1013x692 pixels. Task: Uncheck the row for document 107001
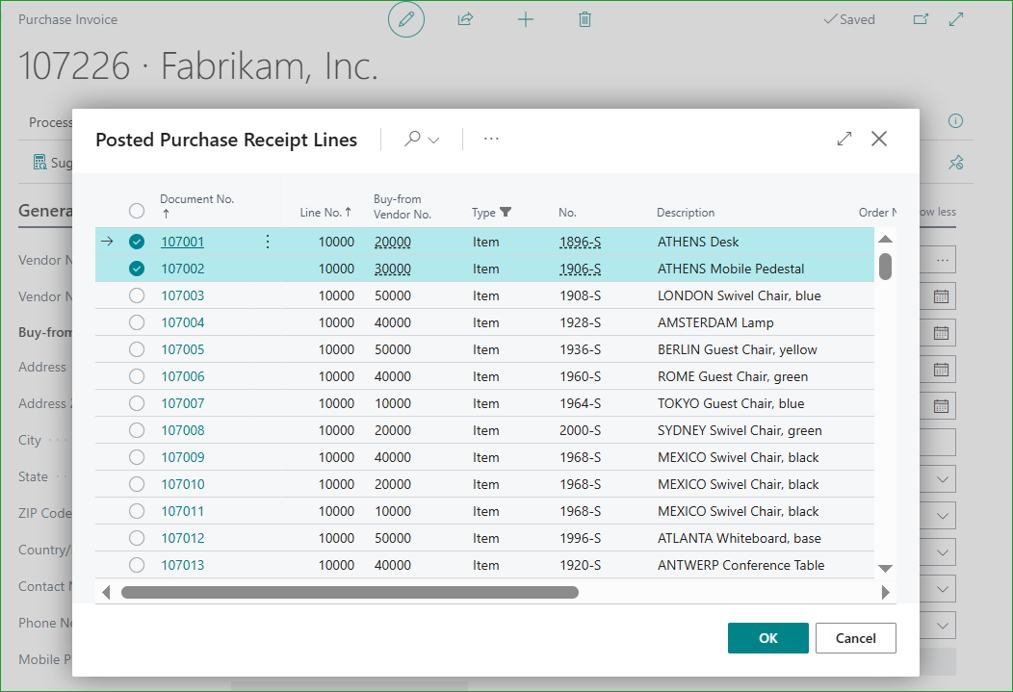click(x=136, y=242)
